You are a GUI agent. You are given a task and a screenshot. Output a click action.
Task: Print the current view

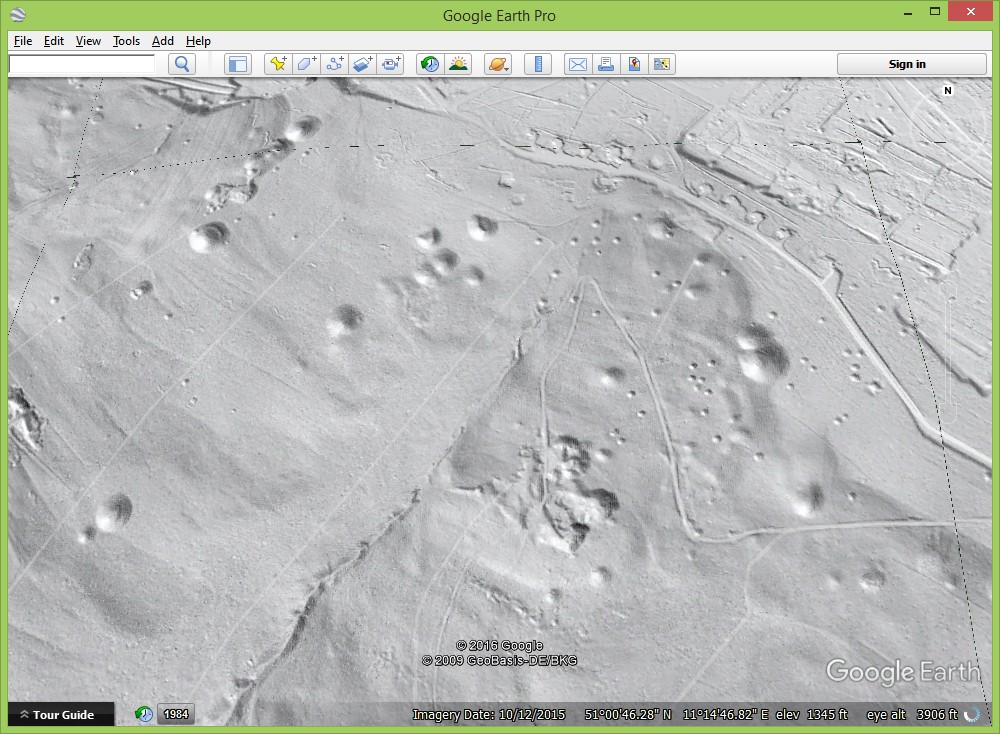(605, 64)
